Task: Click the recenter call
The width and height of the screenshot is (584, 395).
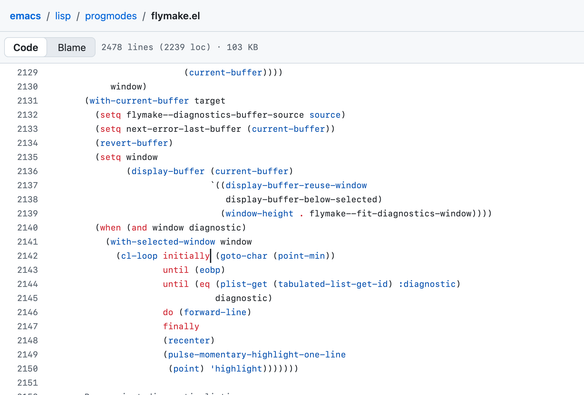Action: (x=189, y=341)
